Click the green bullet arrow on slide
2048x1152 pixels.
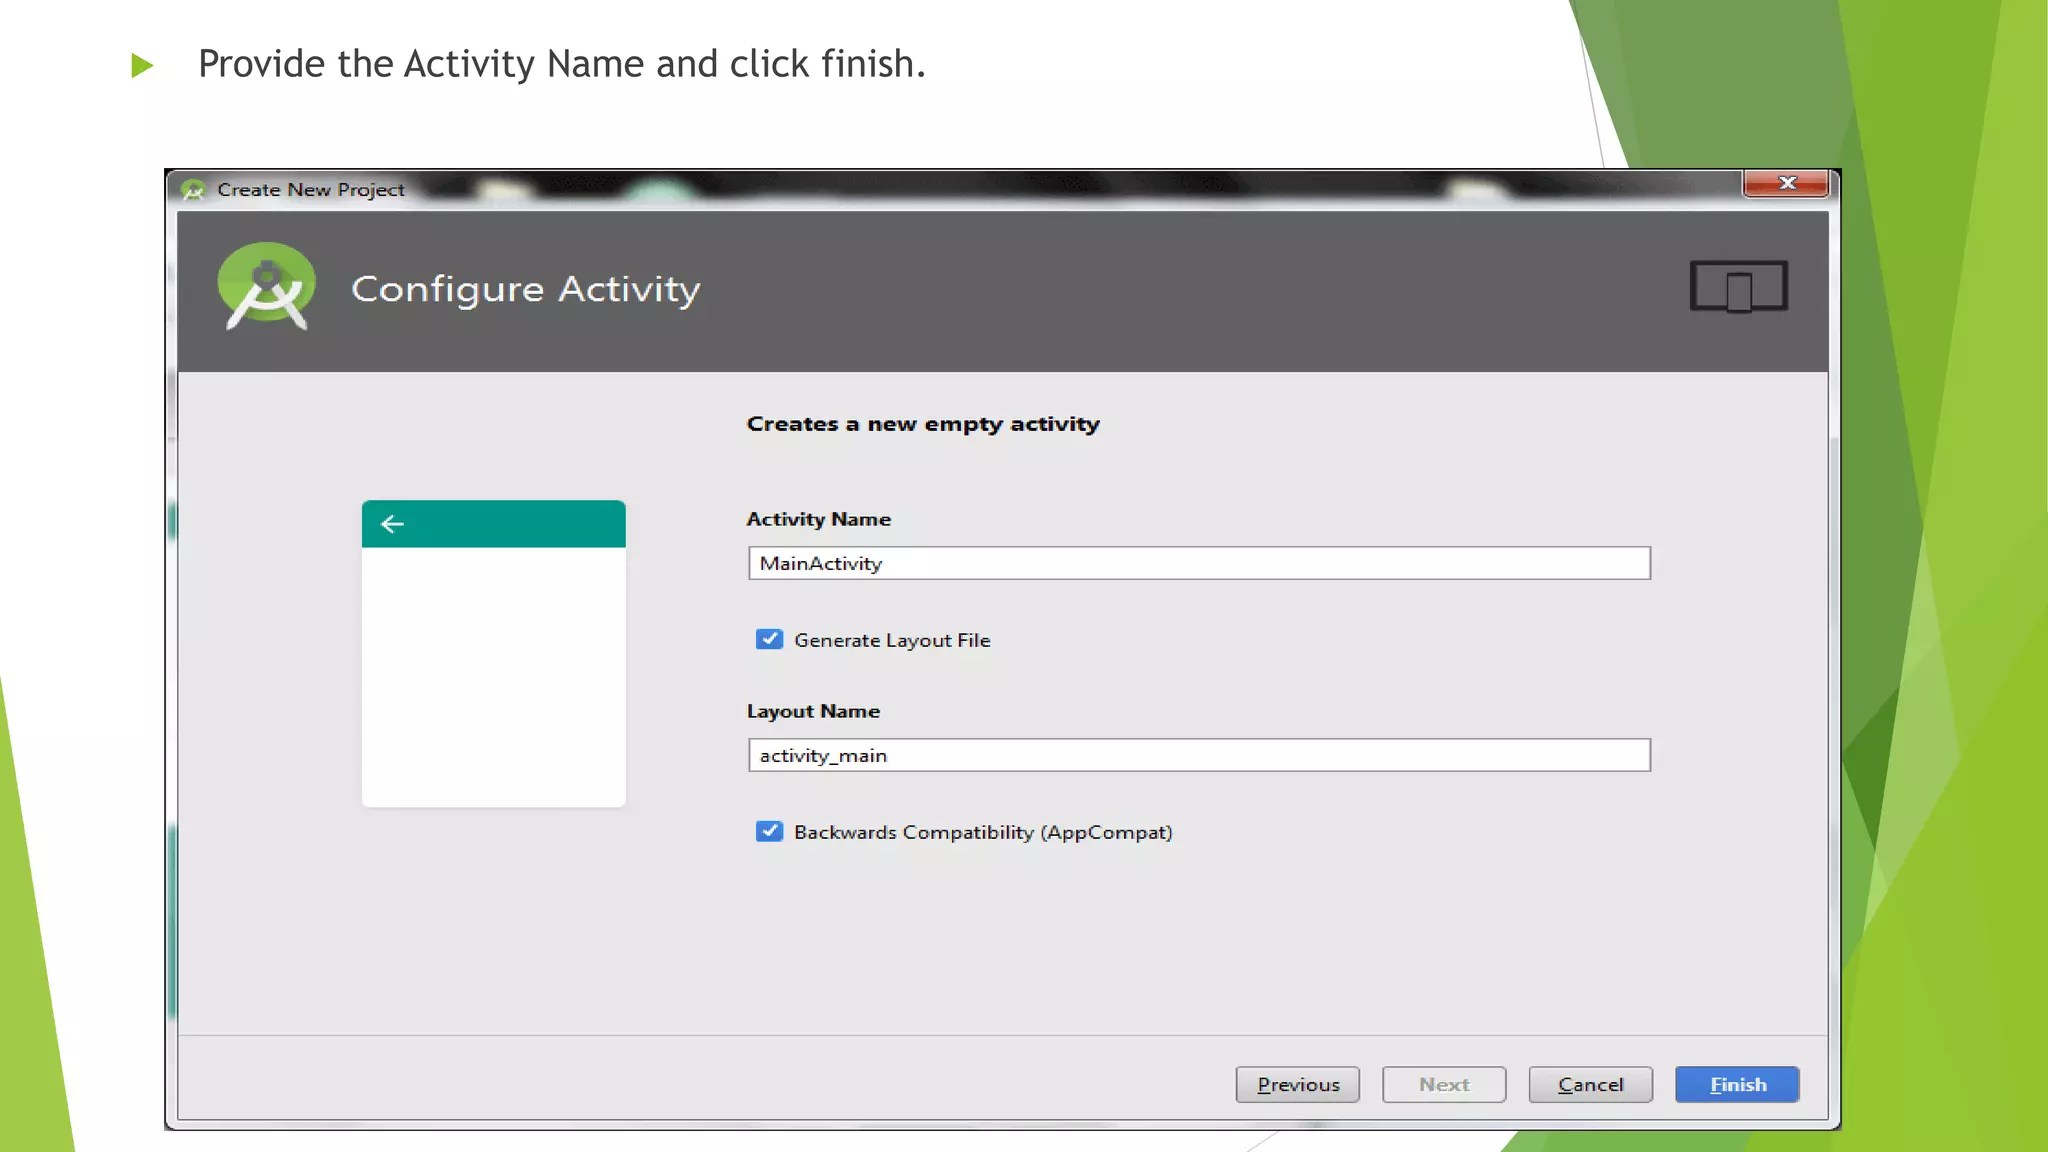pyautogui.click(x=142, y=66)
